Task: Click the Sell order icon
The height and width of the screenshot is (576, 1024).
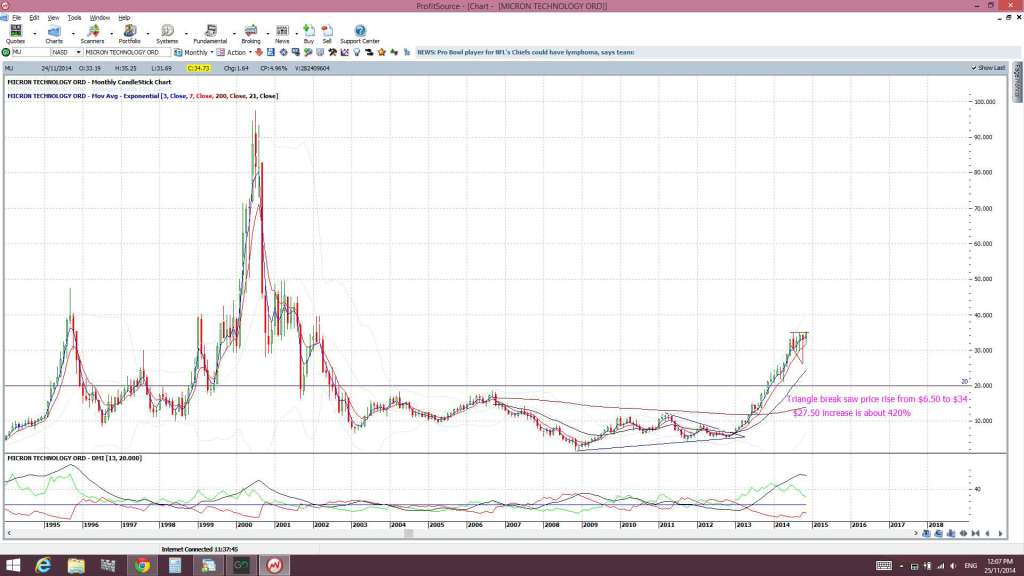Action: [x=327, y=34]
